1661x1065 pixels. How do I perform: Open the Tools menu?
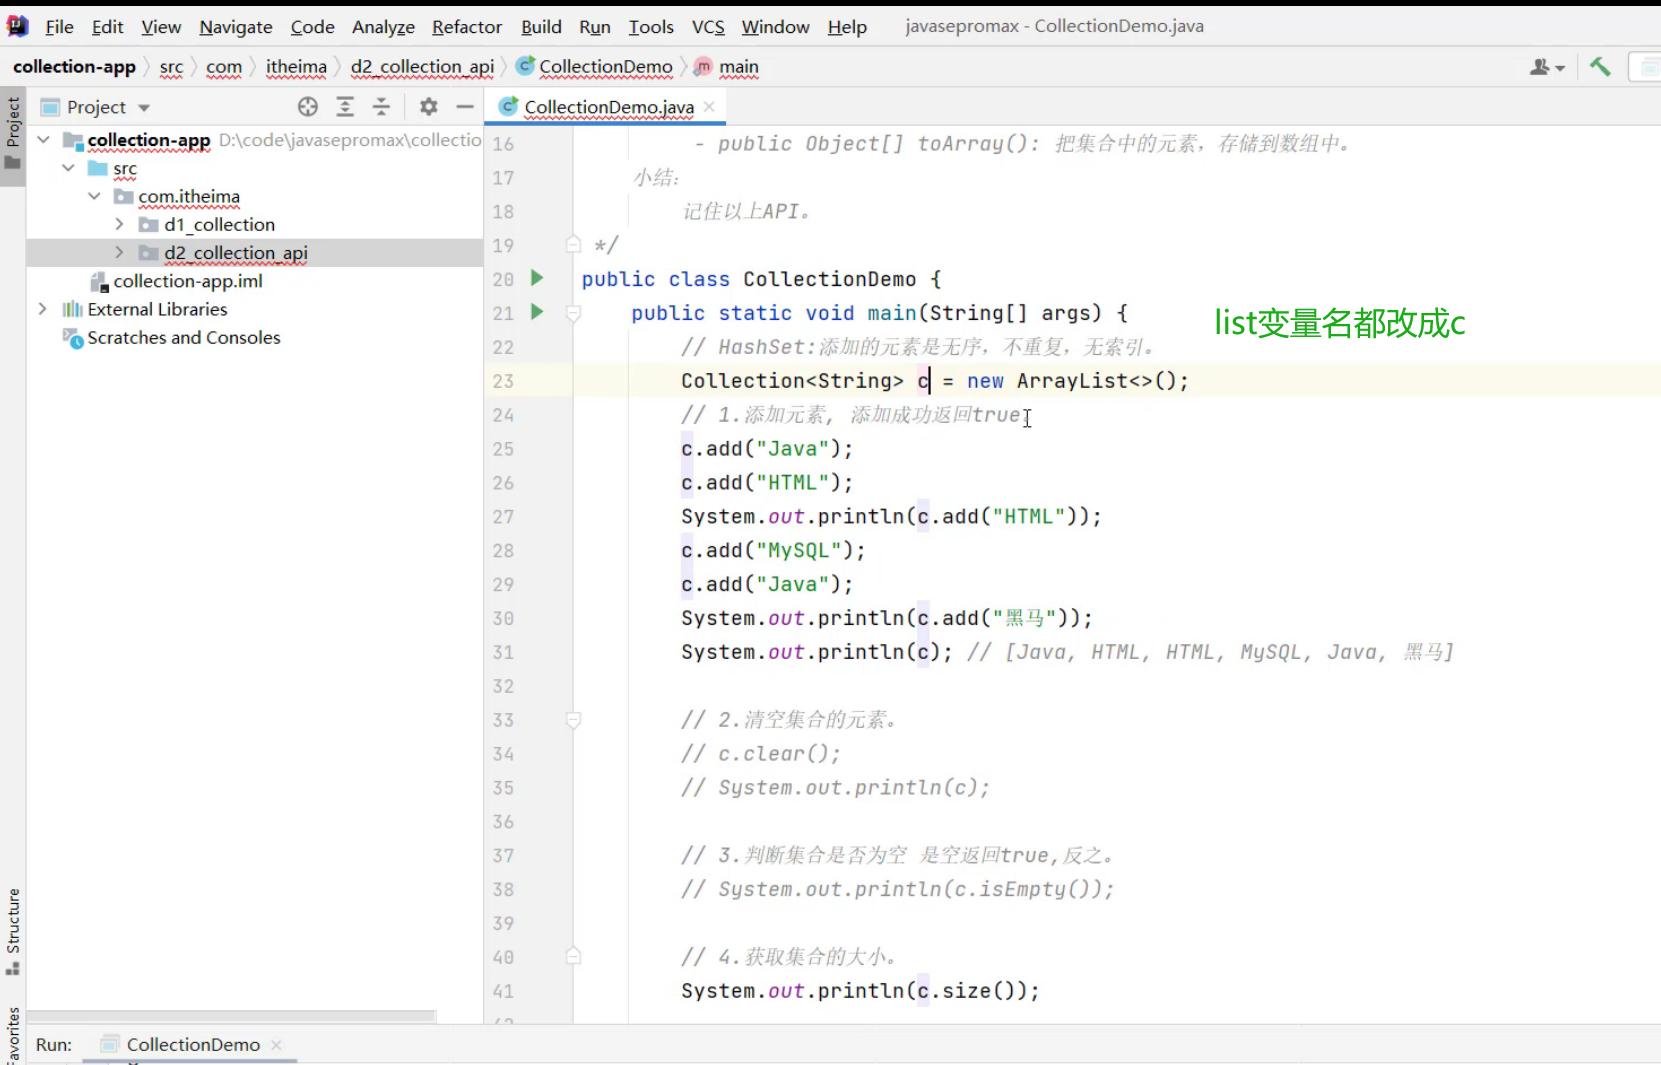click(x=651, y=27)
